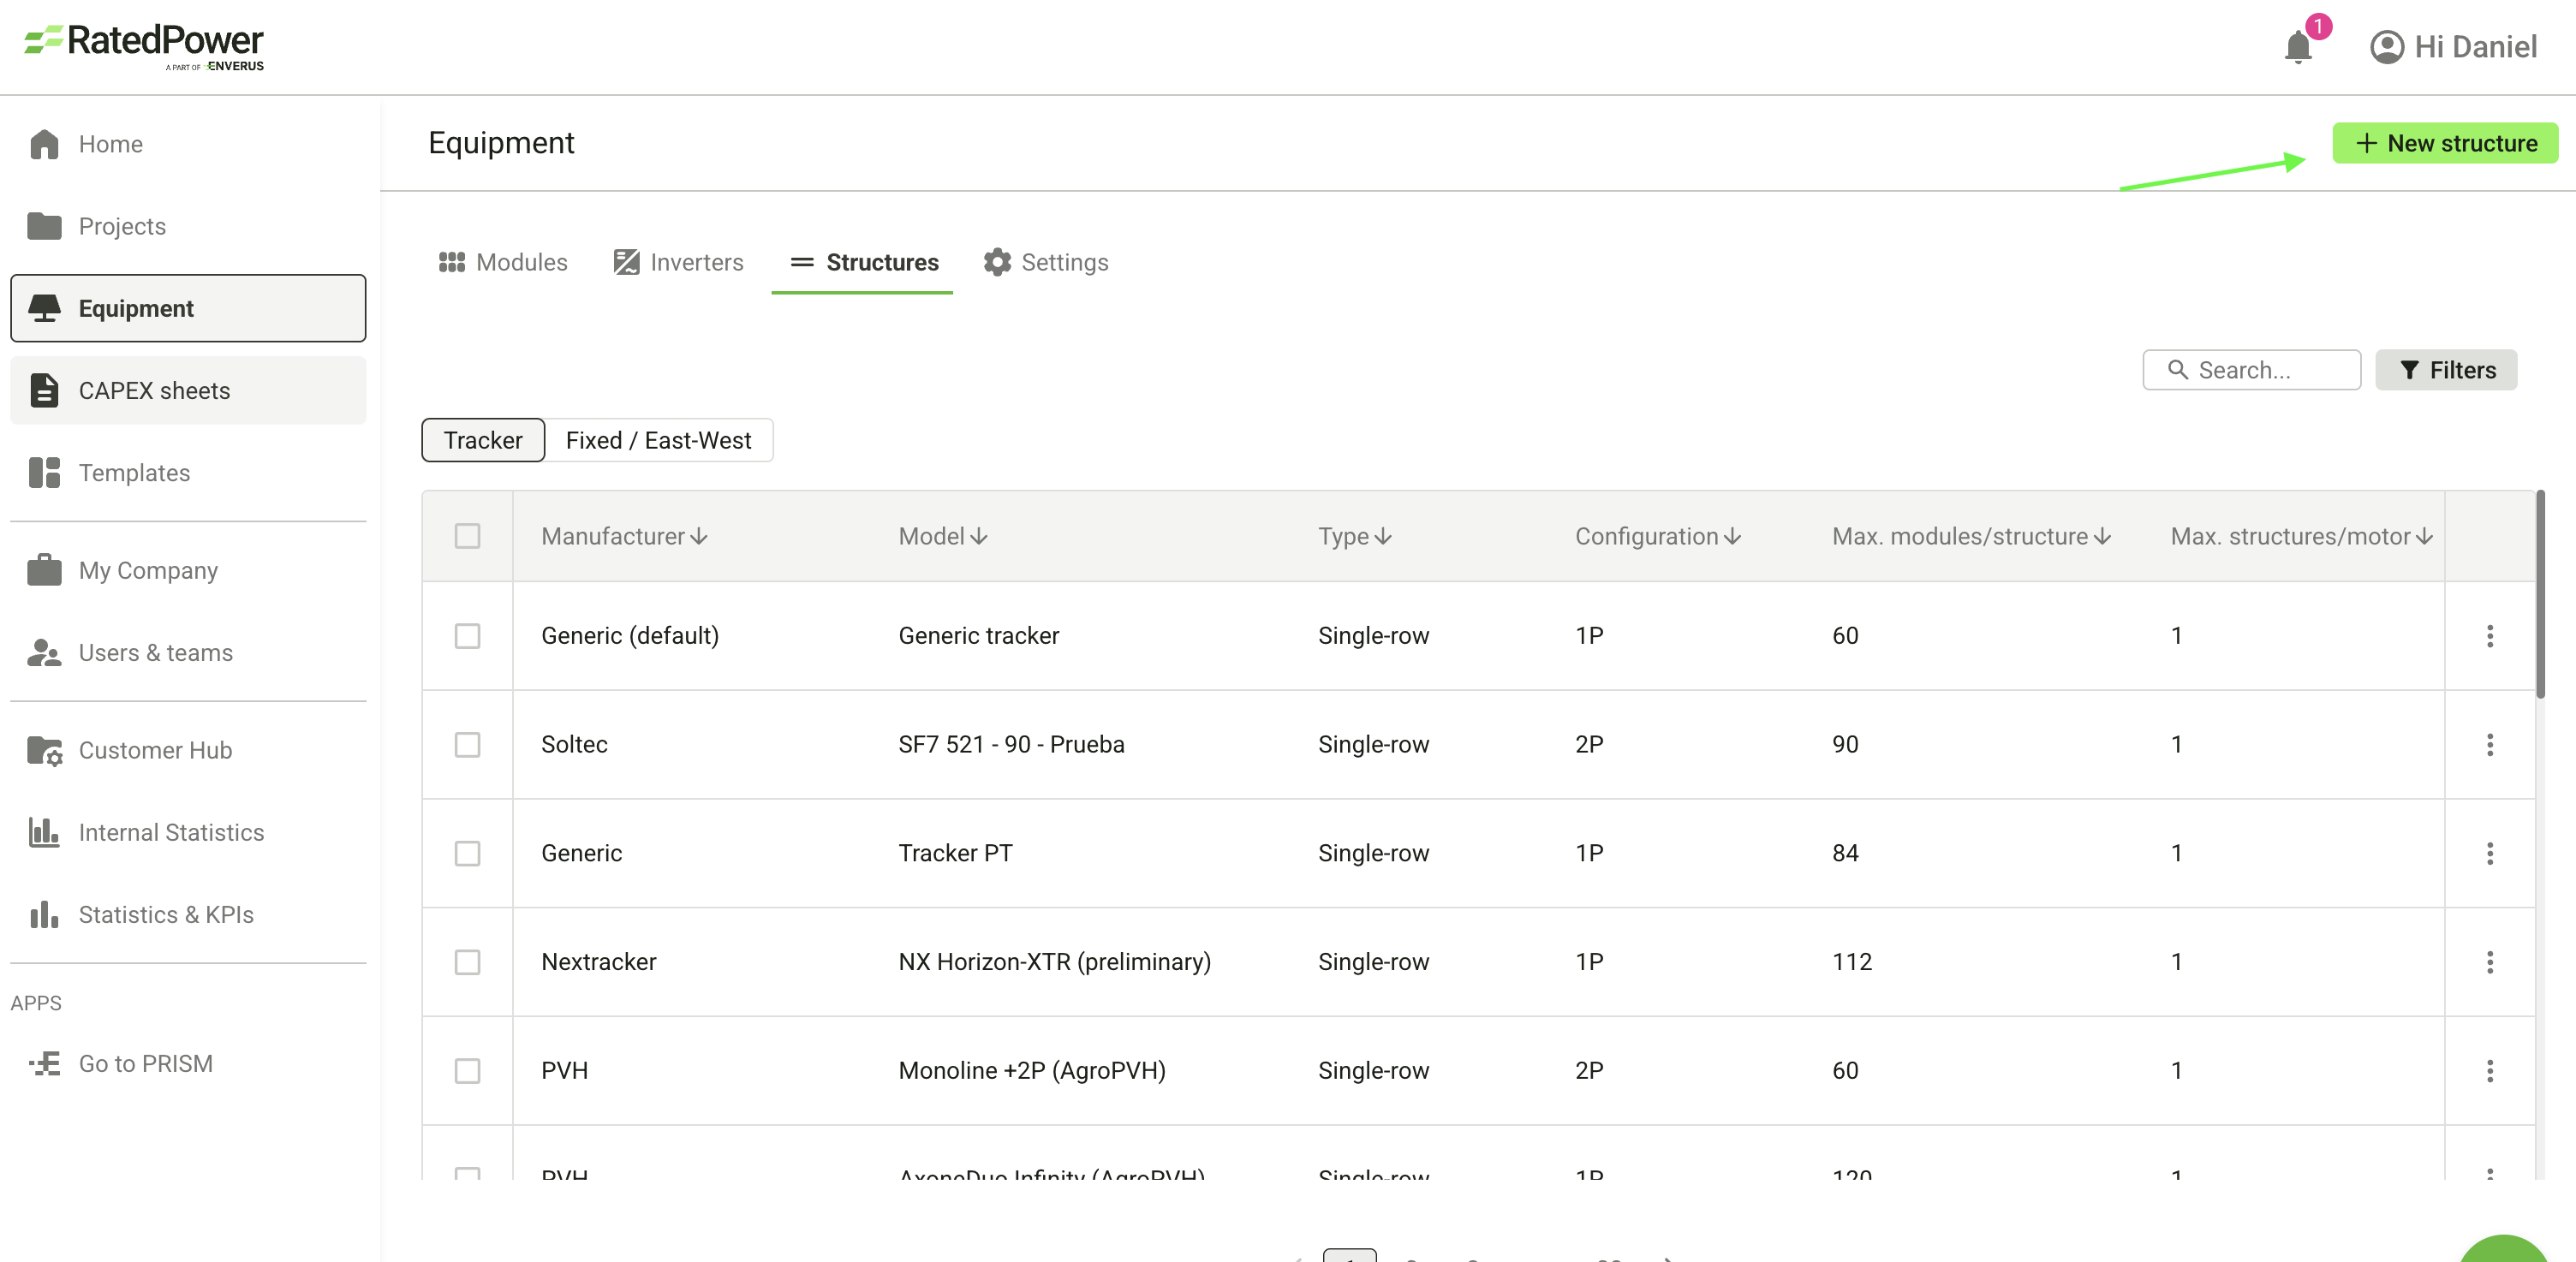This screenshot has width=2576, height=1262.
Task: Open the Filters panel
Action: [x=2446, y=370]
